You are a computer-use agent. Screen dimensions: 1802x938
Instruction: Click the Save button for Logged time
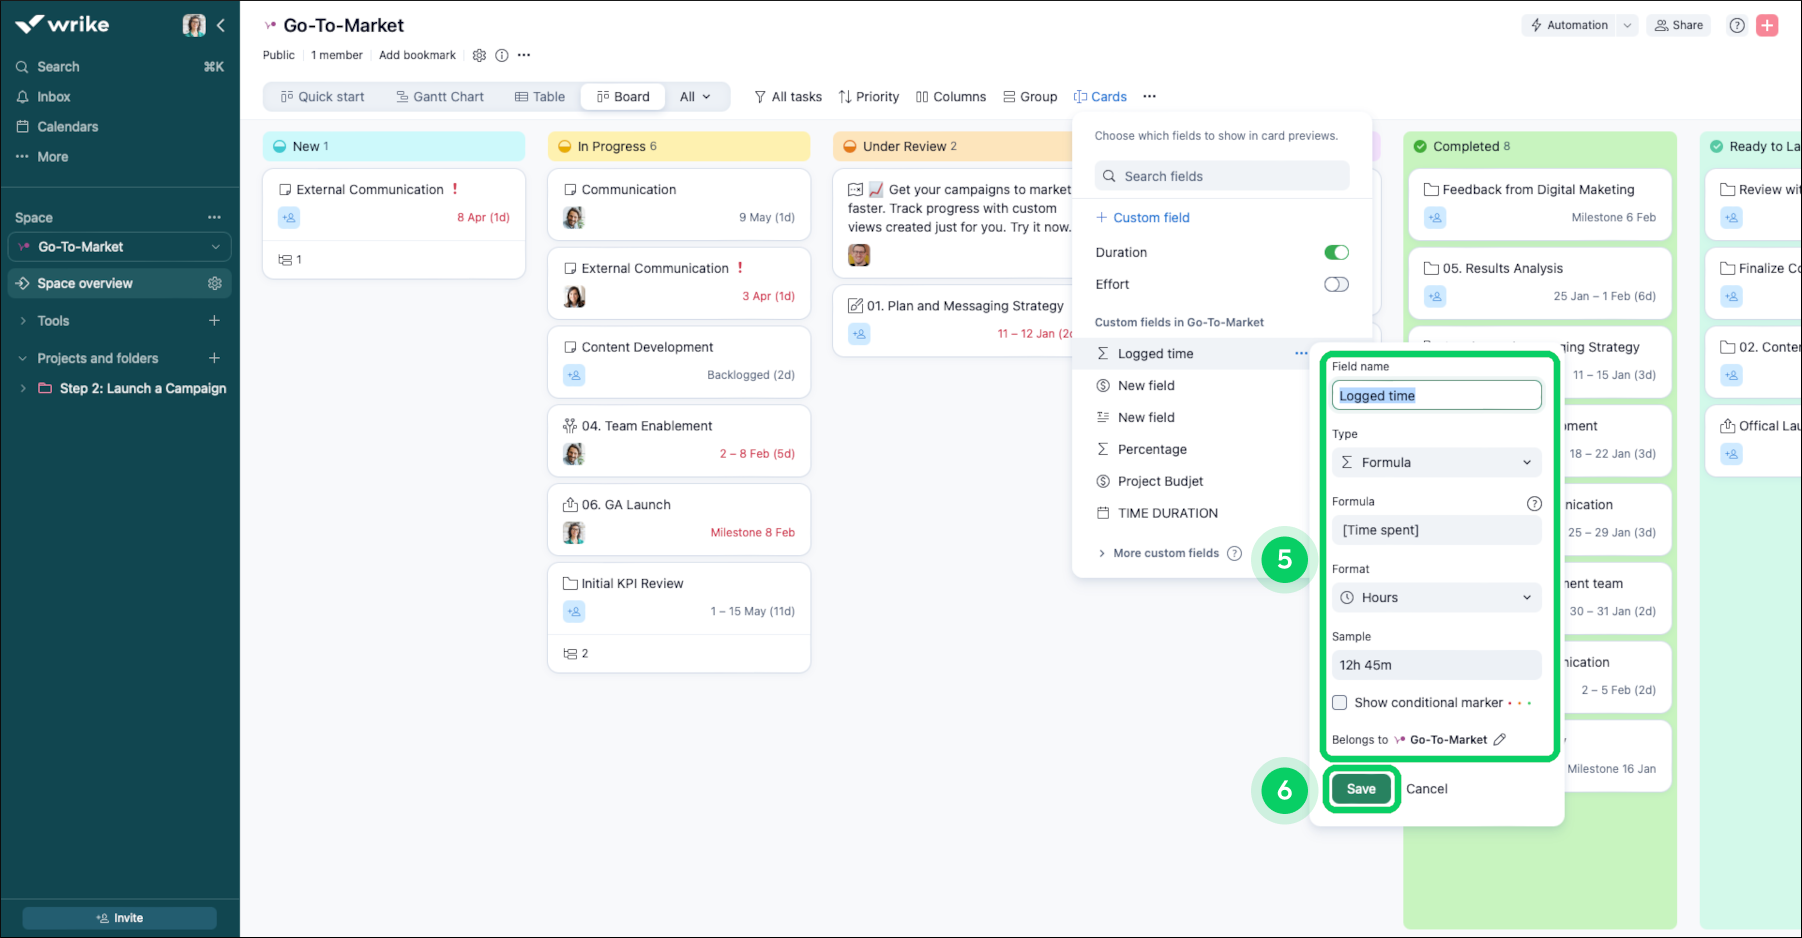[1360, 789]
